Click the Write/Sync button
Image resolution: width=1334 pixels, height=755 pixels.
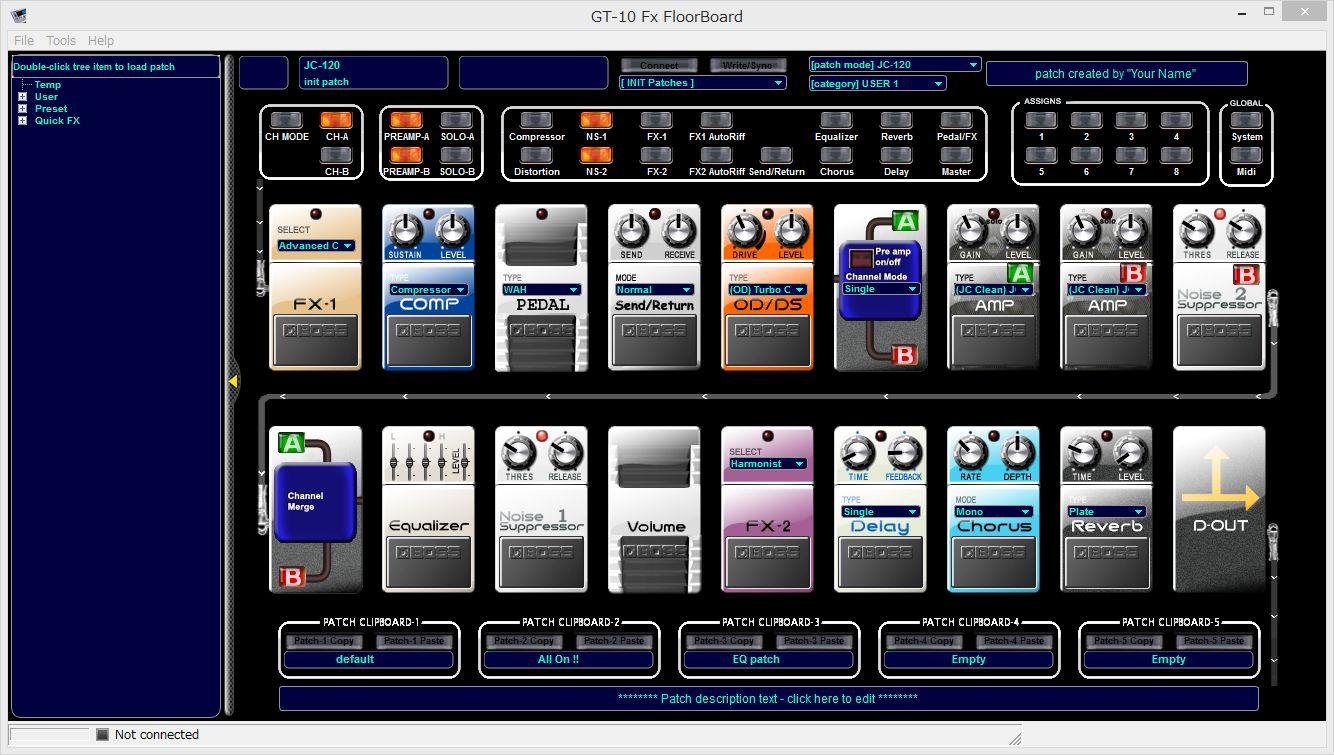tap(748, 65)
